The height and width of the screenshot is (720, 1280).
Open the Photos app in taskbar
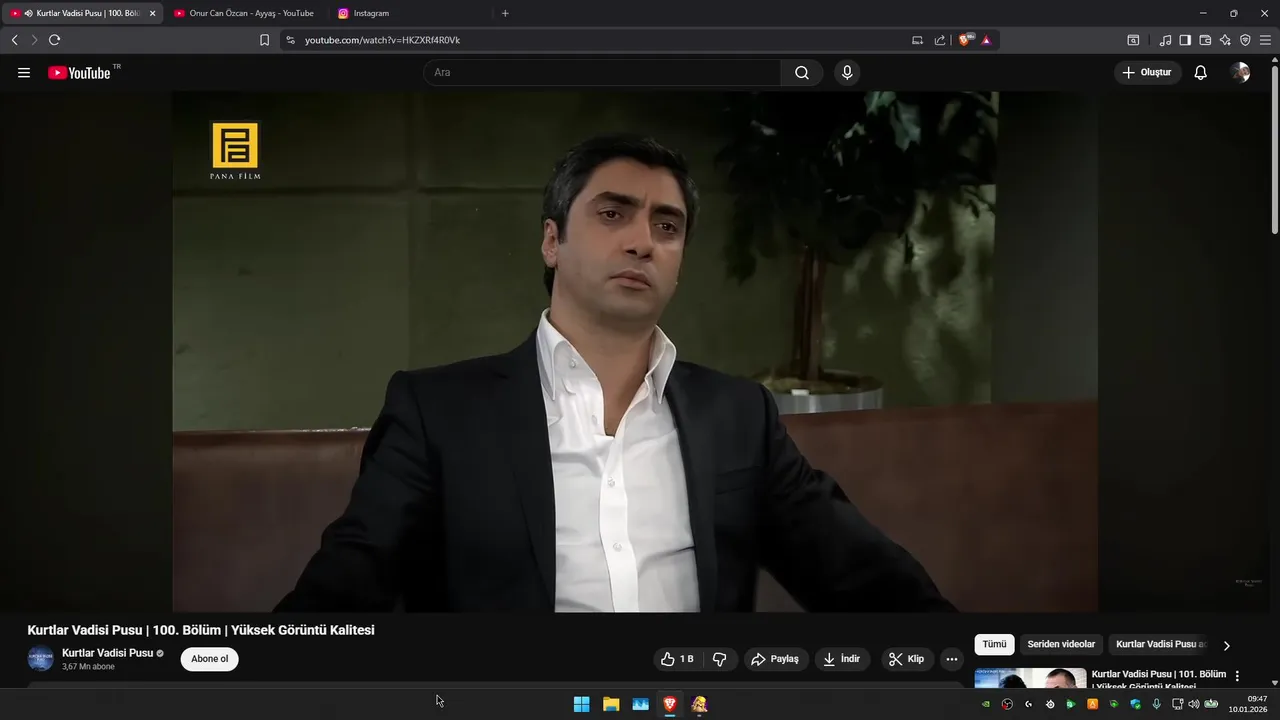tap(641, 704)
